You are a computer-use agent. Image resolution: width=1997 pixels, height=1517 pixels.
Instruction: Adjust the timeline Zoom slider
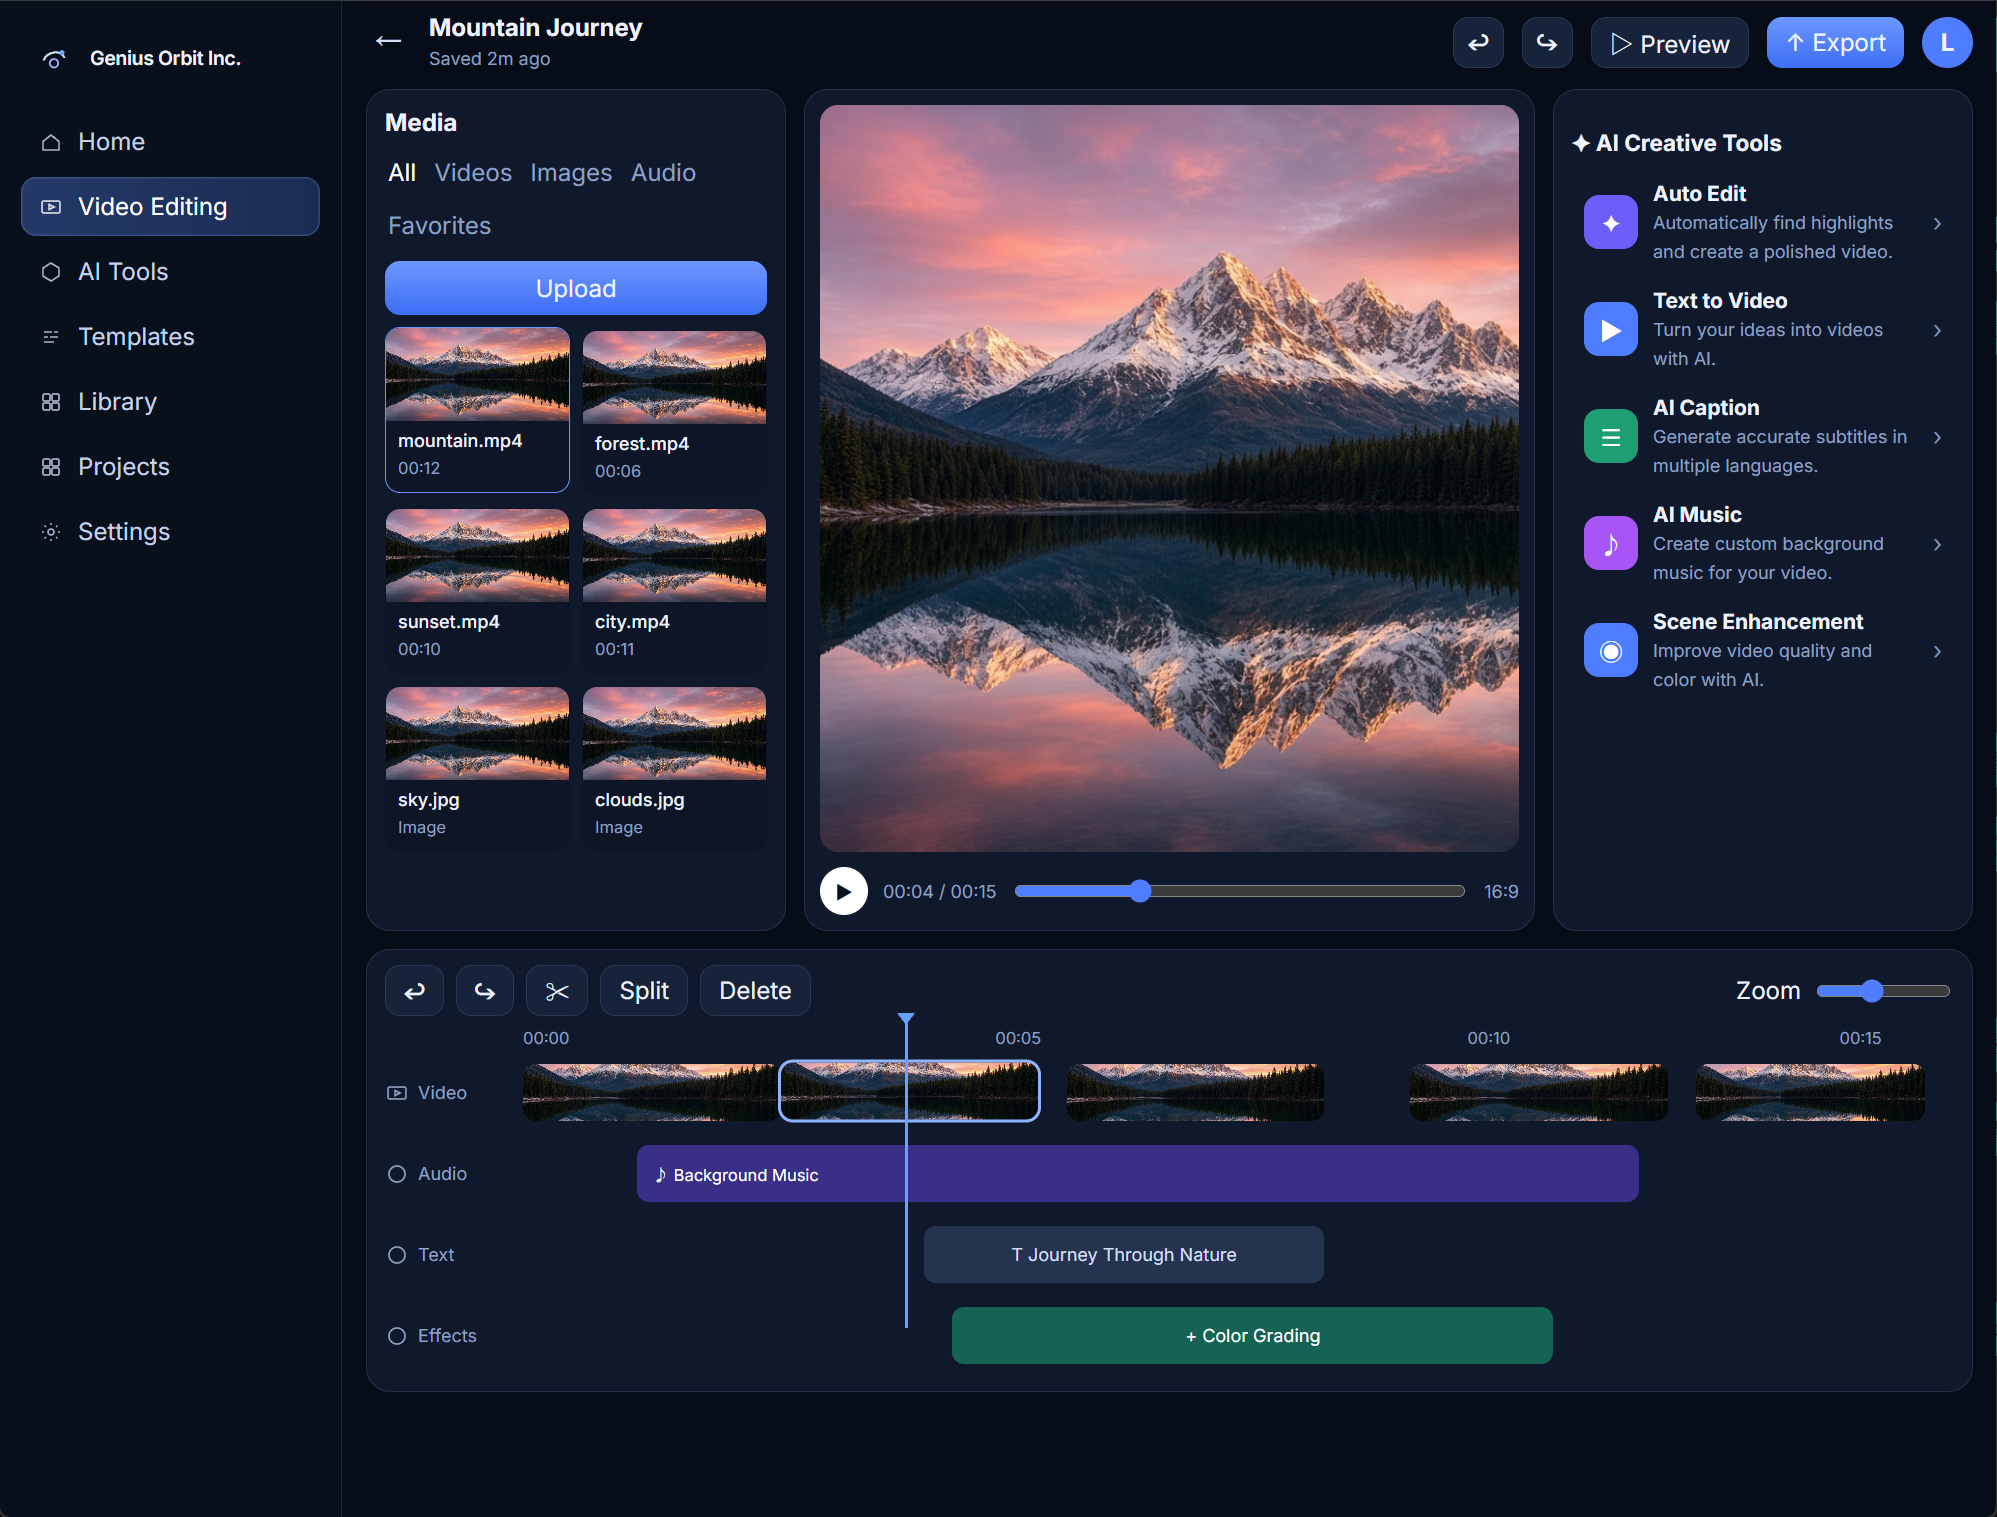point(1883,991)
